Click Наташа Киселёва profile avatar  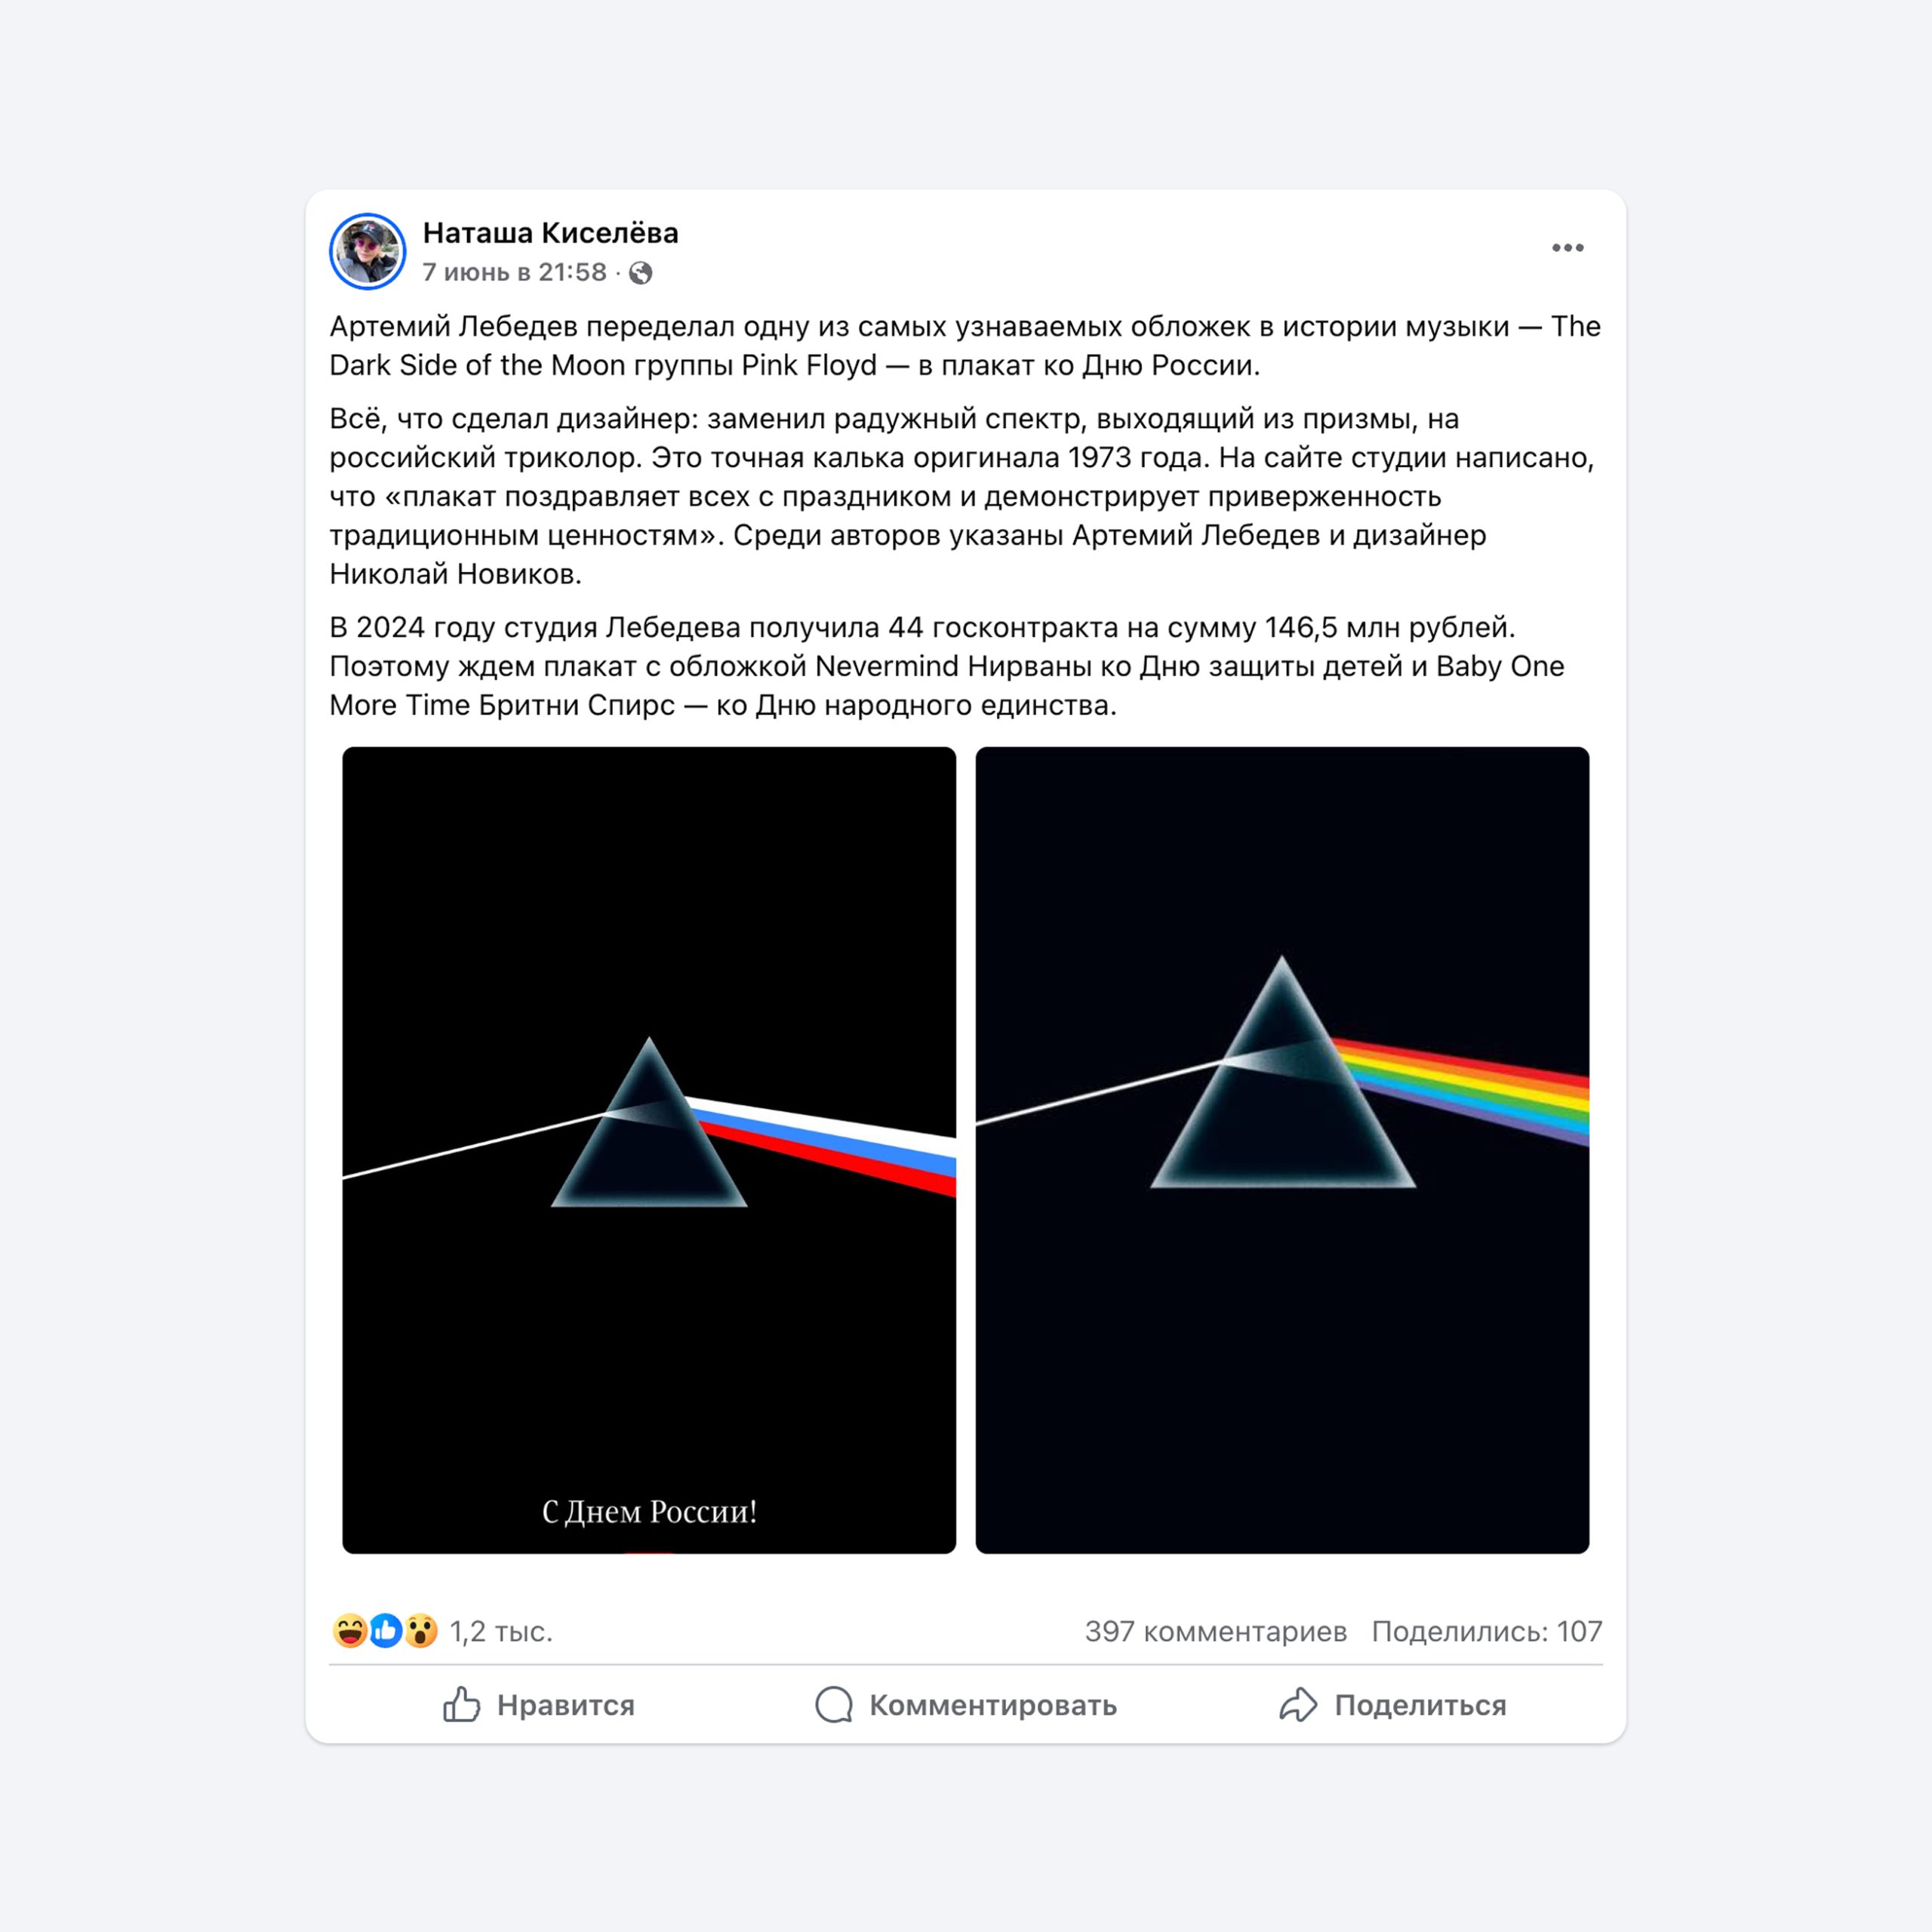pyautogui.click(x=367, y=251)
